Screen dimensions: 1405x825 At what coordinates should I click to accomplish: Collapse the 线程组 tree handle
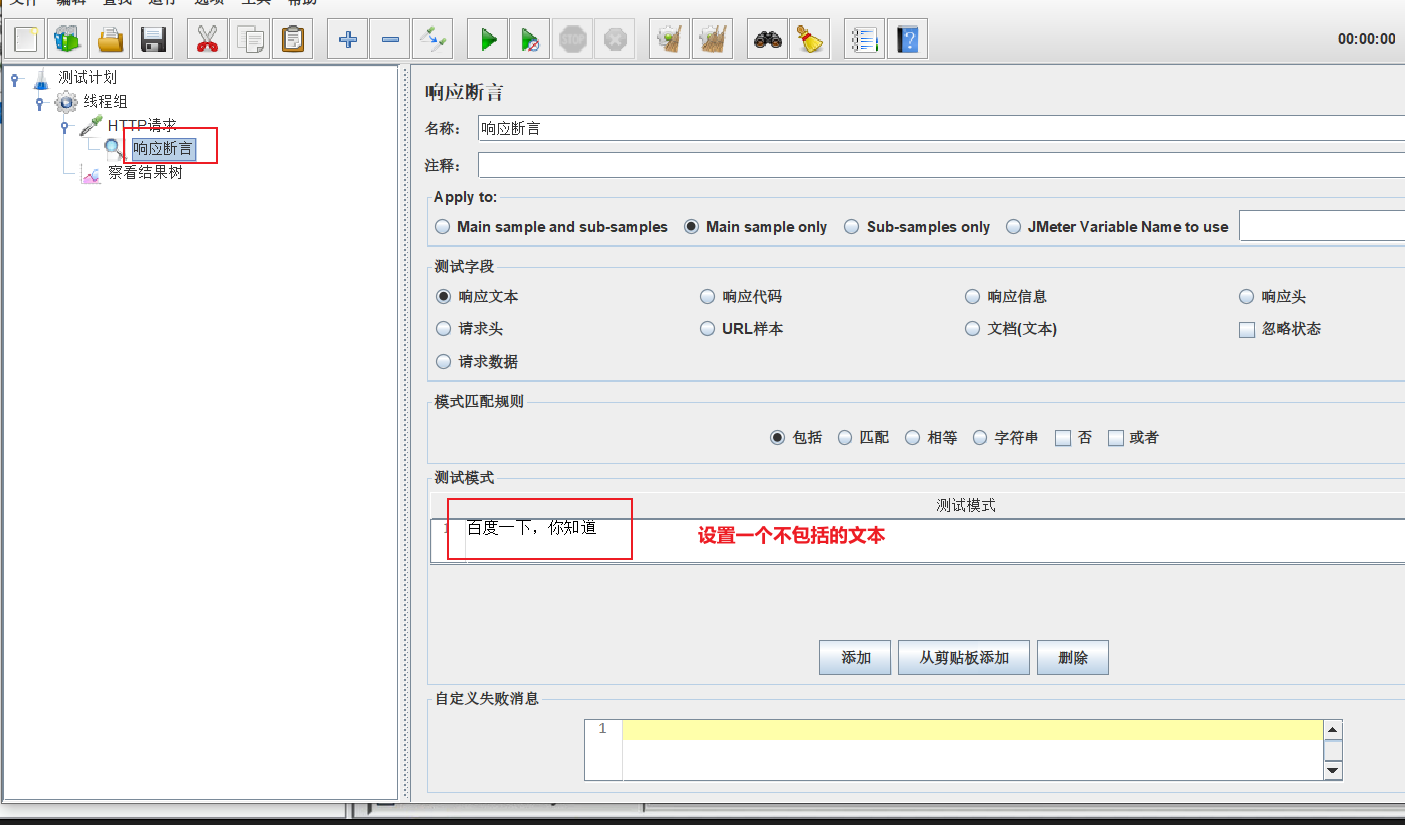pyautogui.click(x=40, y=102)
